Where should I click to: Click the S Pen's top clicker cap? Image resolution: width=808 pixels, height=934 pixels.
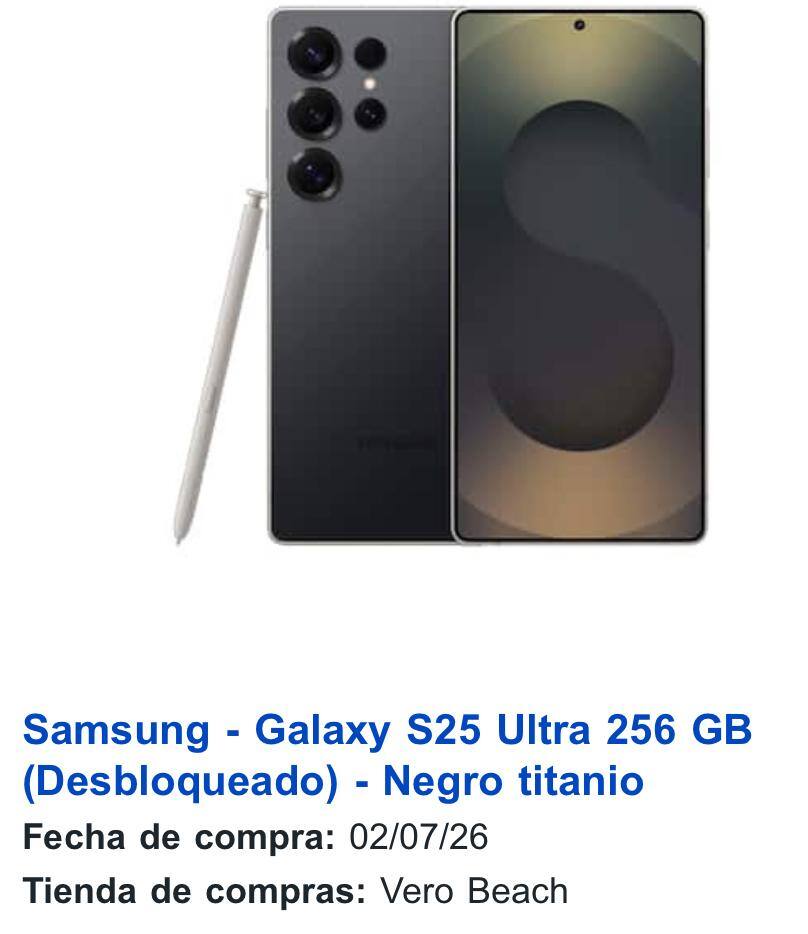pyautogui.click(x=255, y=195)
